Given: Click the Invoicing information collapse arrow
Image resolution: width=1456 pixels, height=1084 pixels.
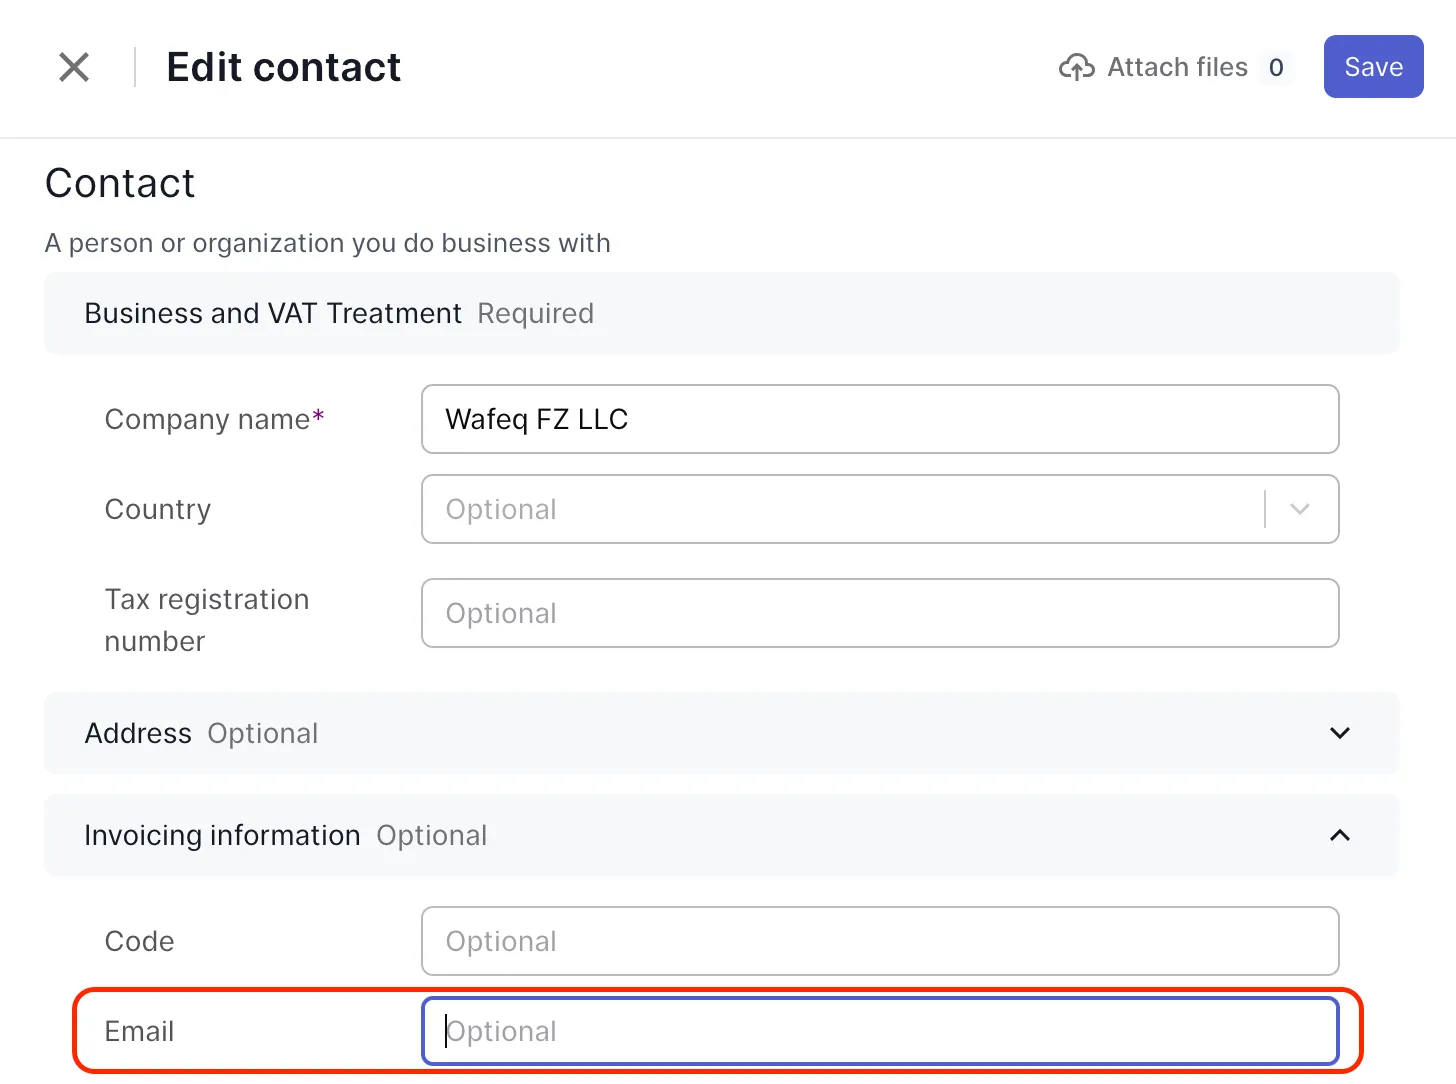Looking at the screenshot, I should click(x=1339, y=835).
